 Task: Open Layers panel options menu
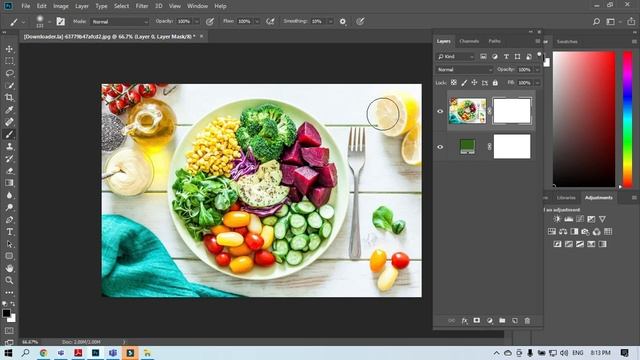point(538,41)
